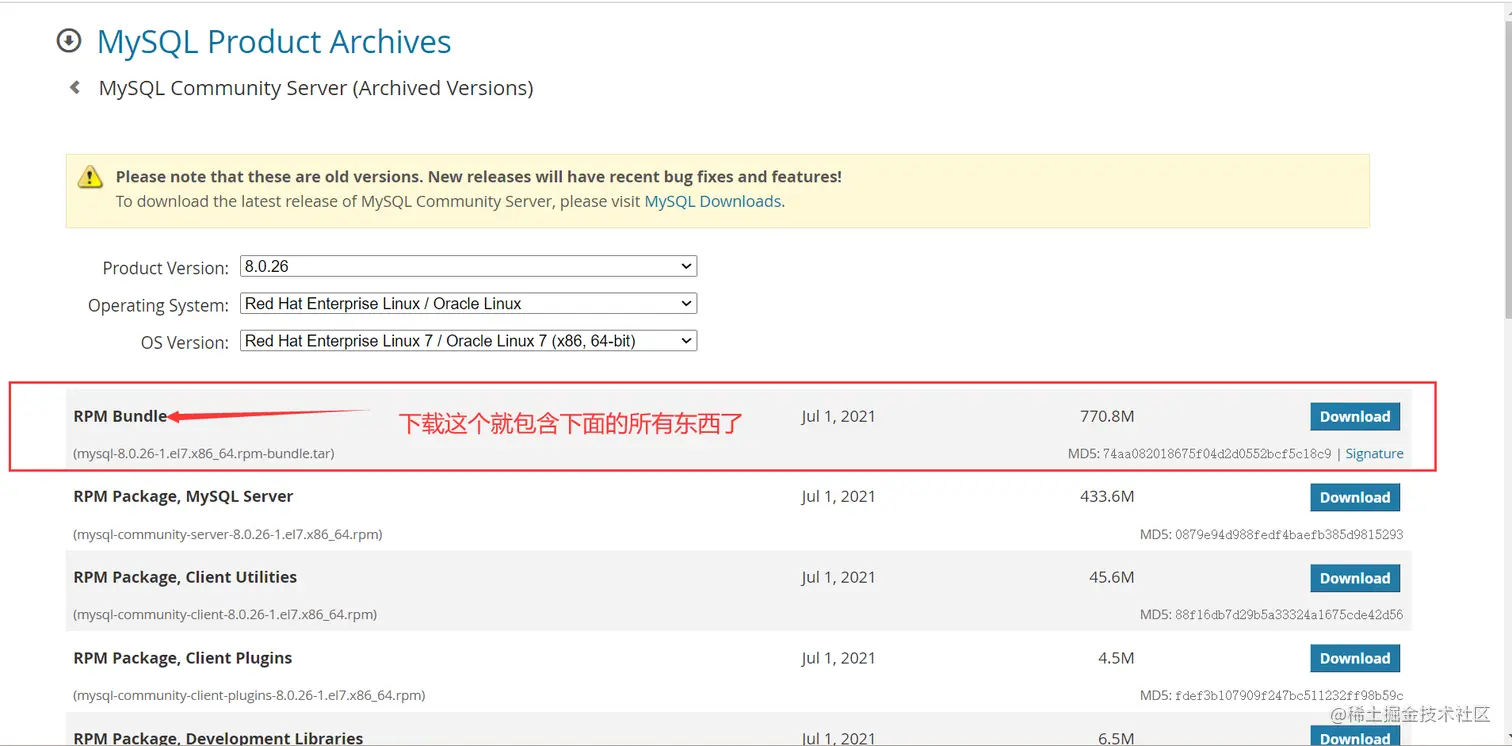Click the download circle icon beside MySQL Product Archives
The image size is (1512, 746).
(69, 41)
